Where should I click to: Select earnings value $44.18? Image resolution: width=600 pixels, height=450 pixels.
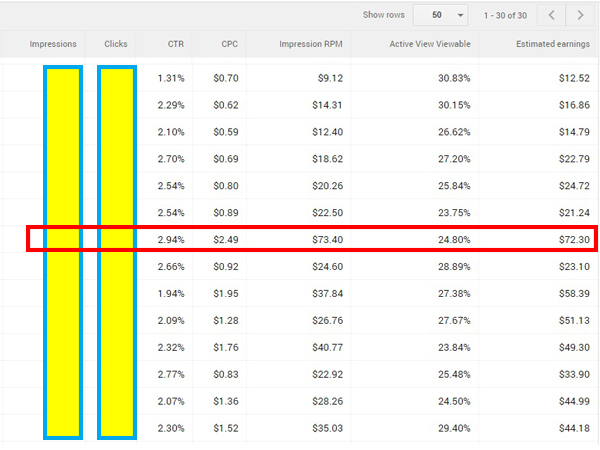[574, 429]
